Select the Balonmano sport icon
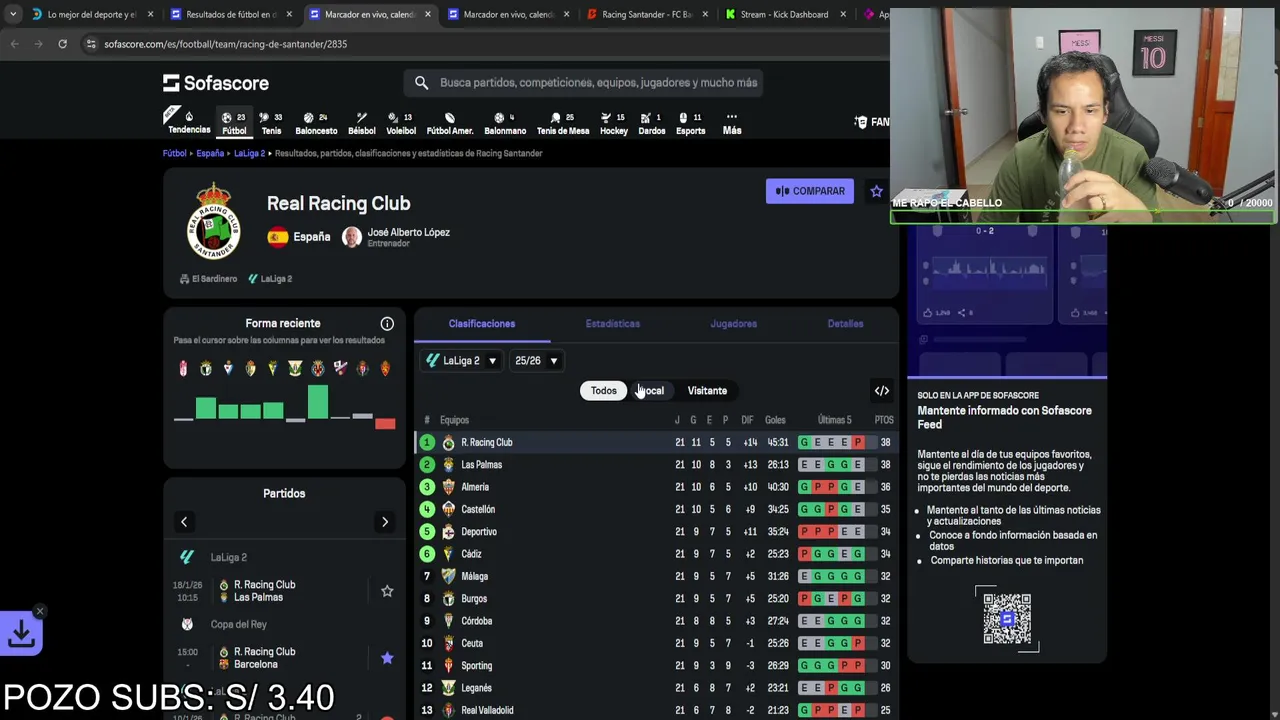The width and height of the screenshot is (1280, 720). pyautogui.click(x=505, y=123)
